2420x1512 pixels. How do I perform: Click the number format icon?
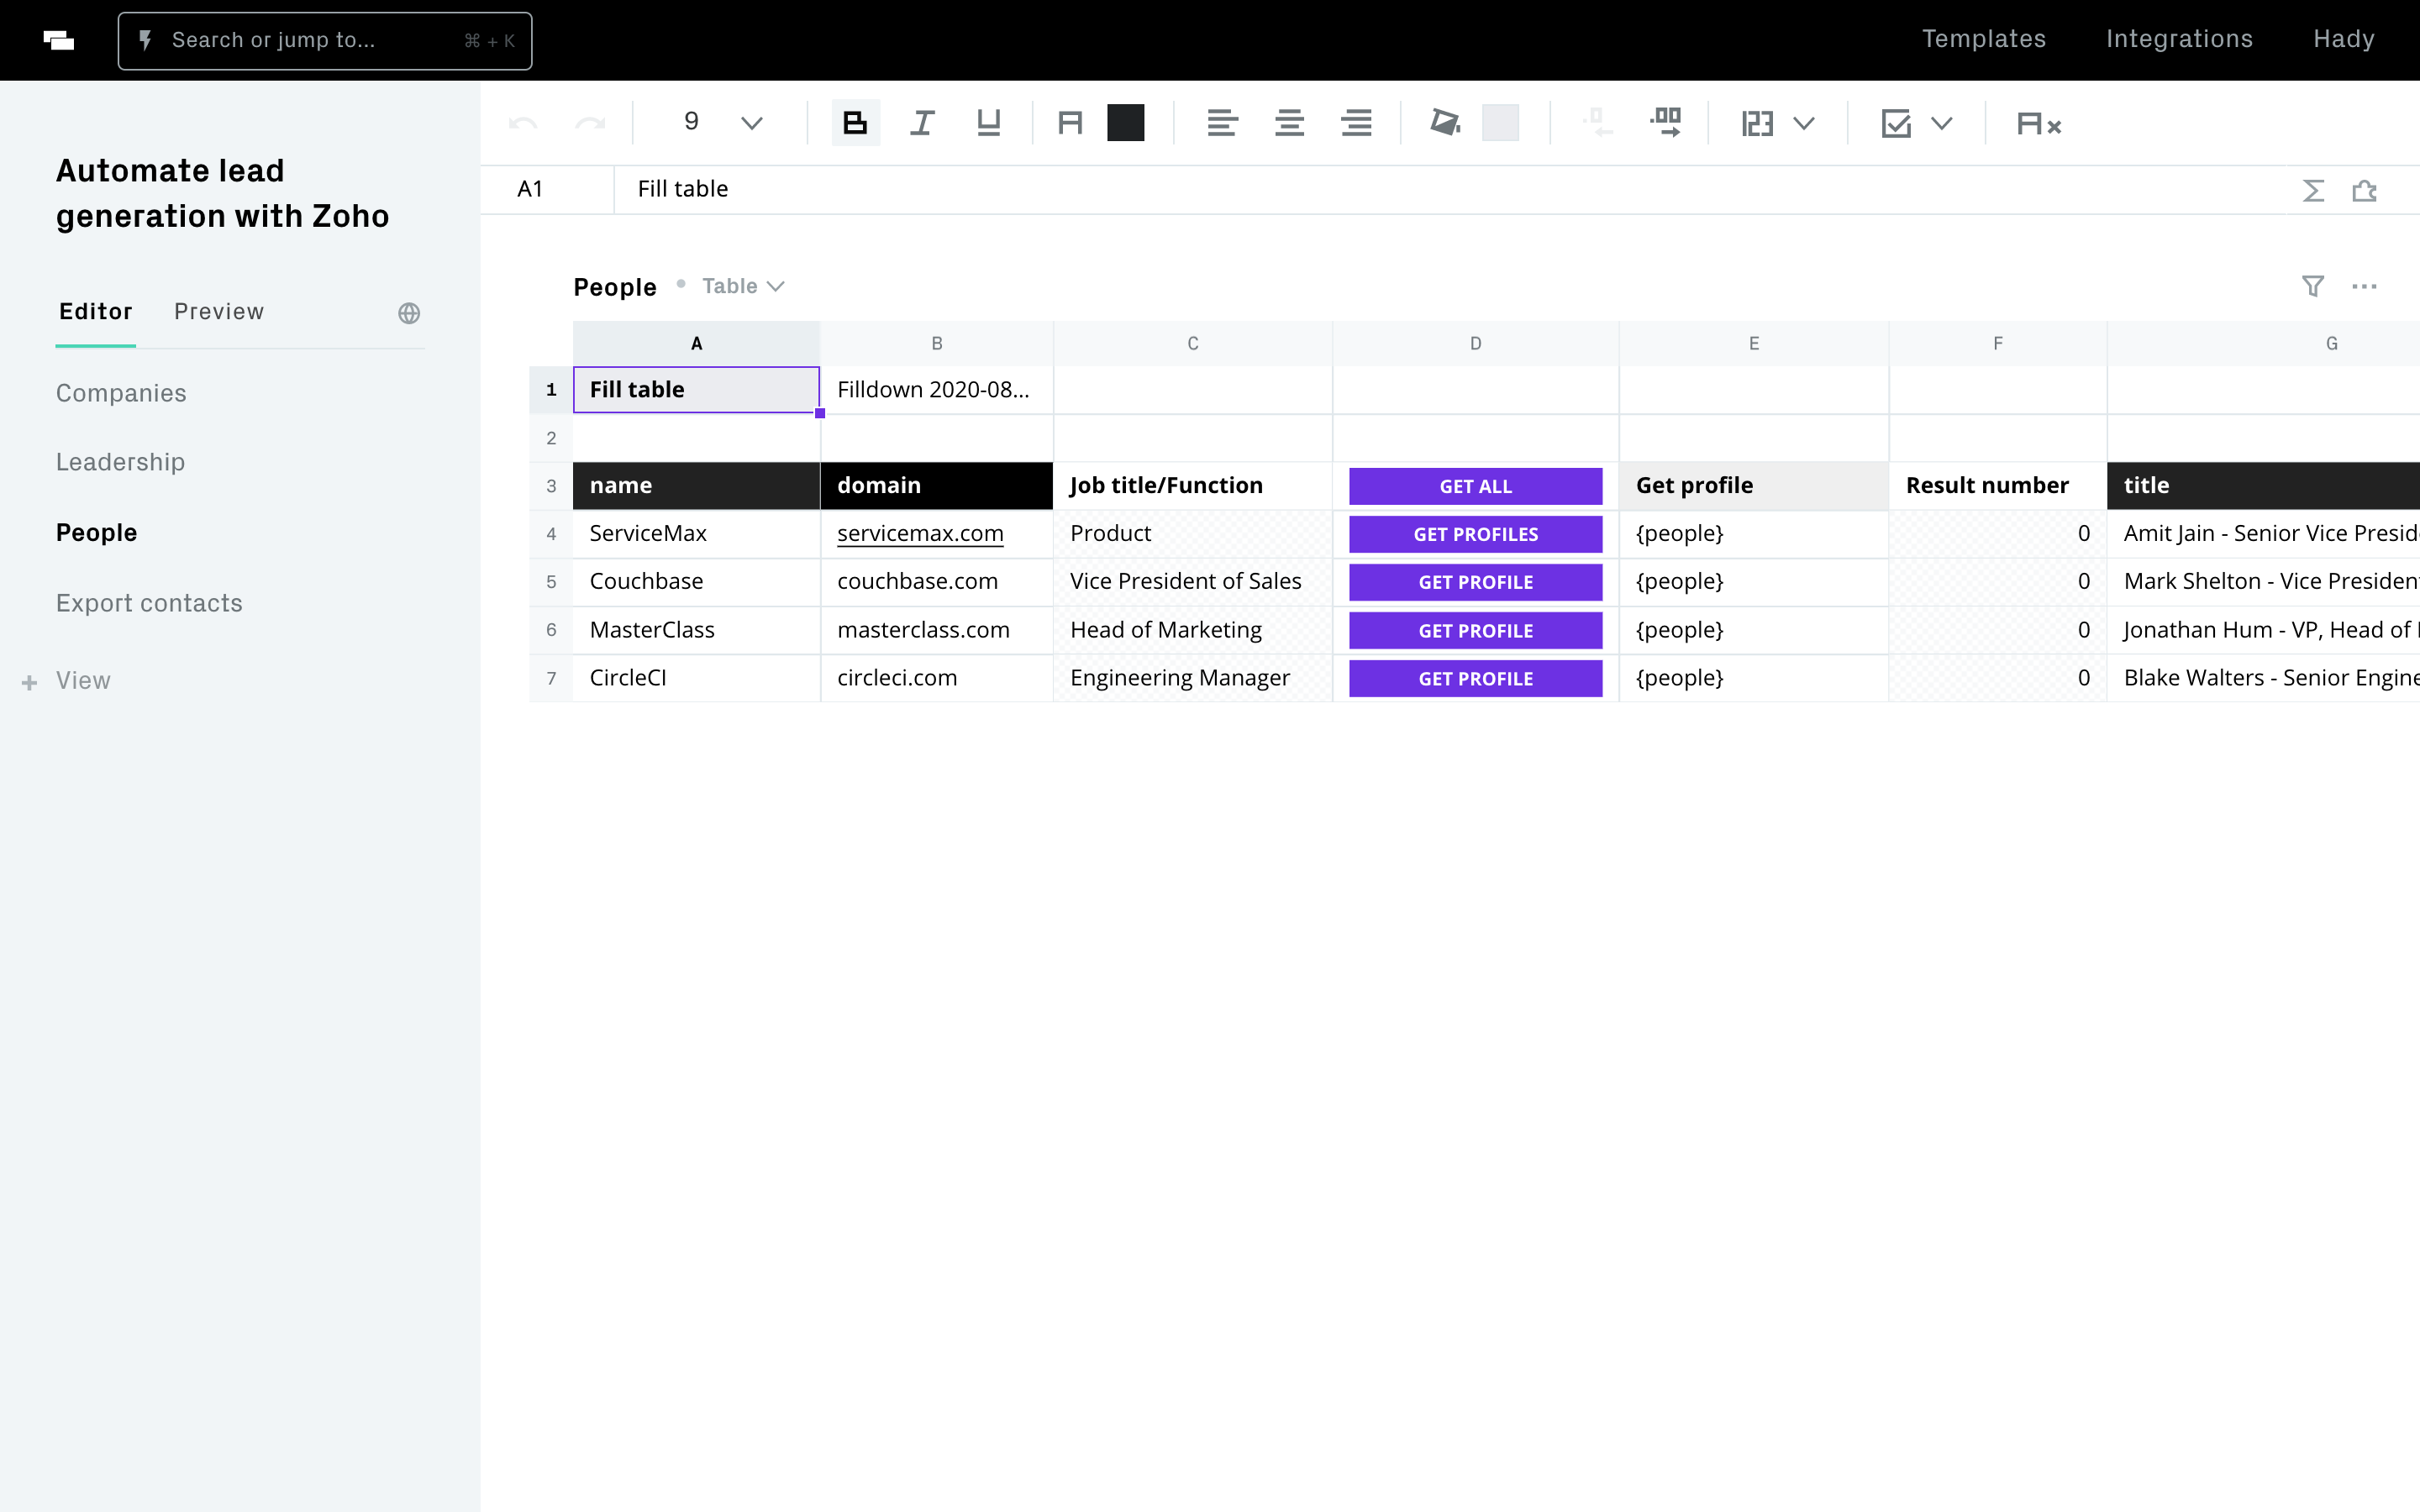[1757, 124]
